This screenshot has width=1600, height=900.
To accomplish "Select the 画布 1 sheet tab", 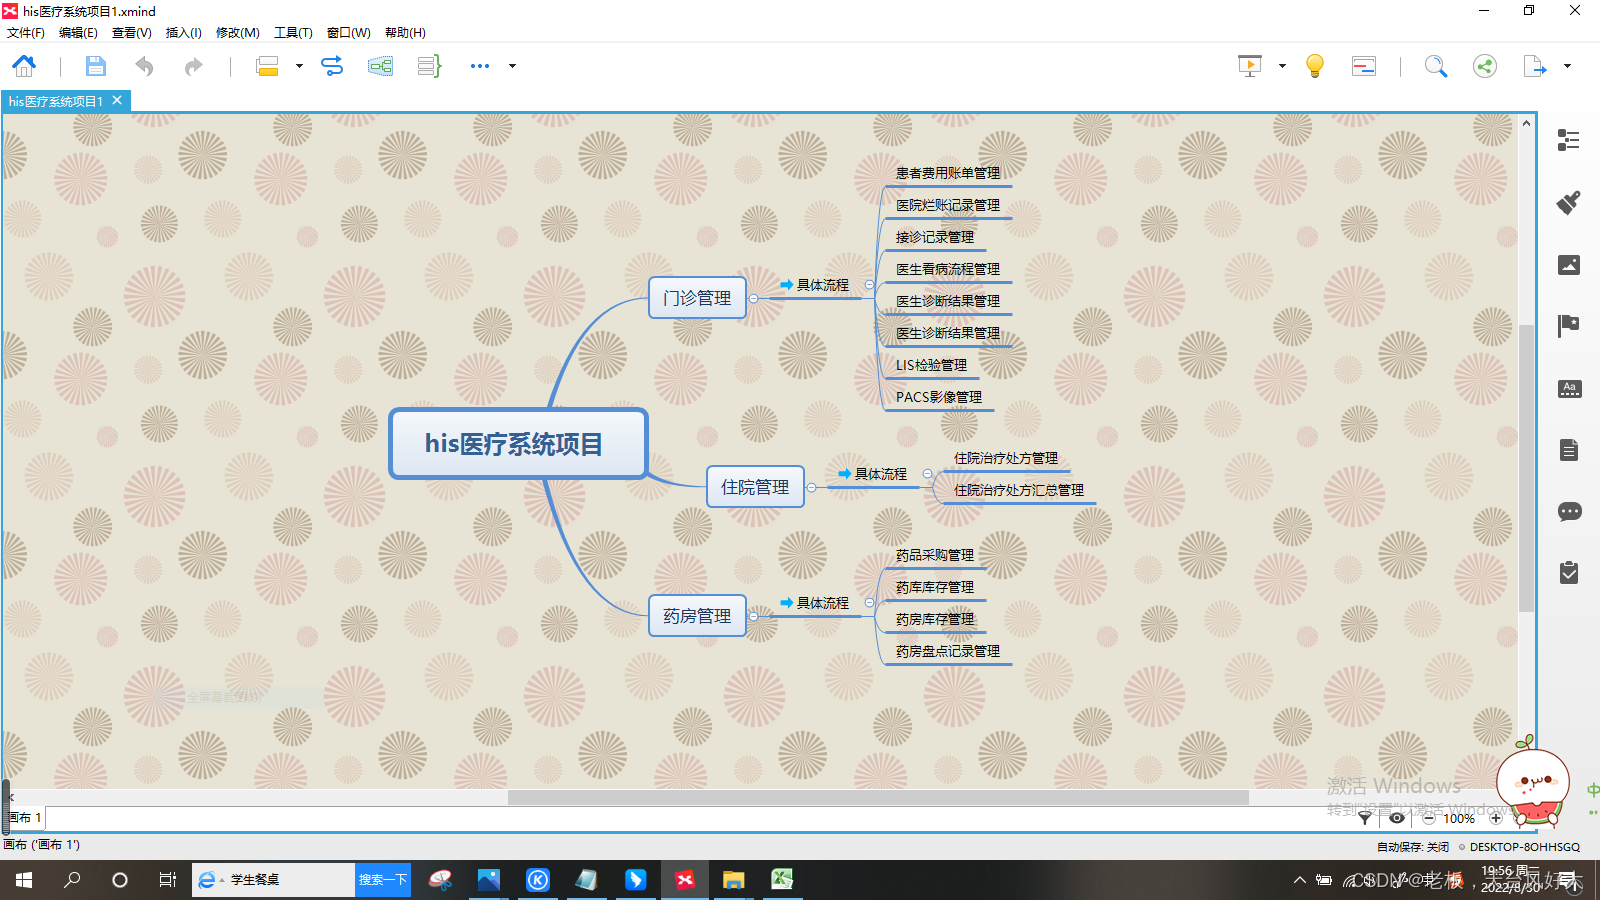I will point(24,818).
